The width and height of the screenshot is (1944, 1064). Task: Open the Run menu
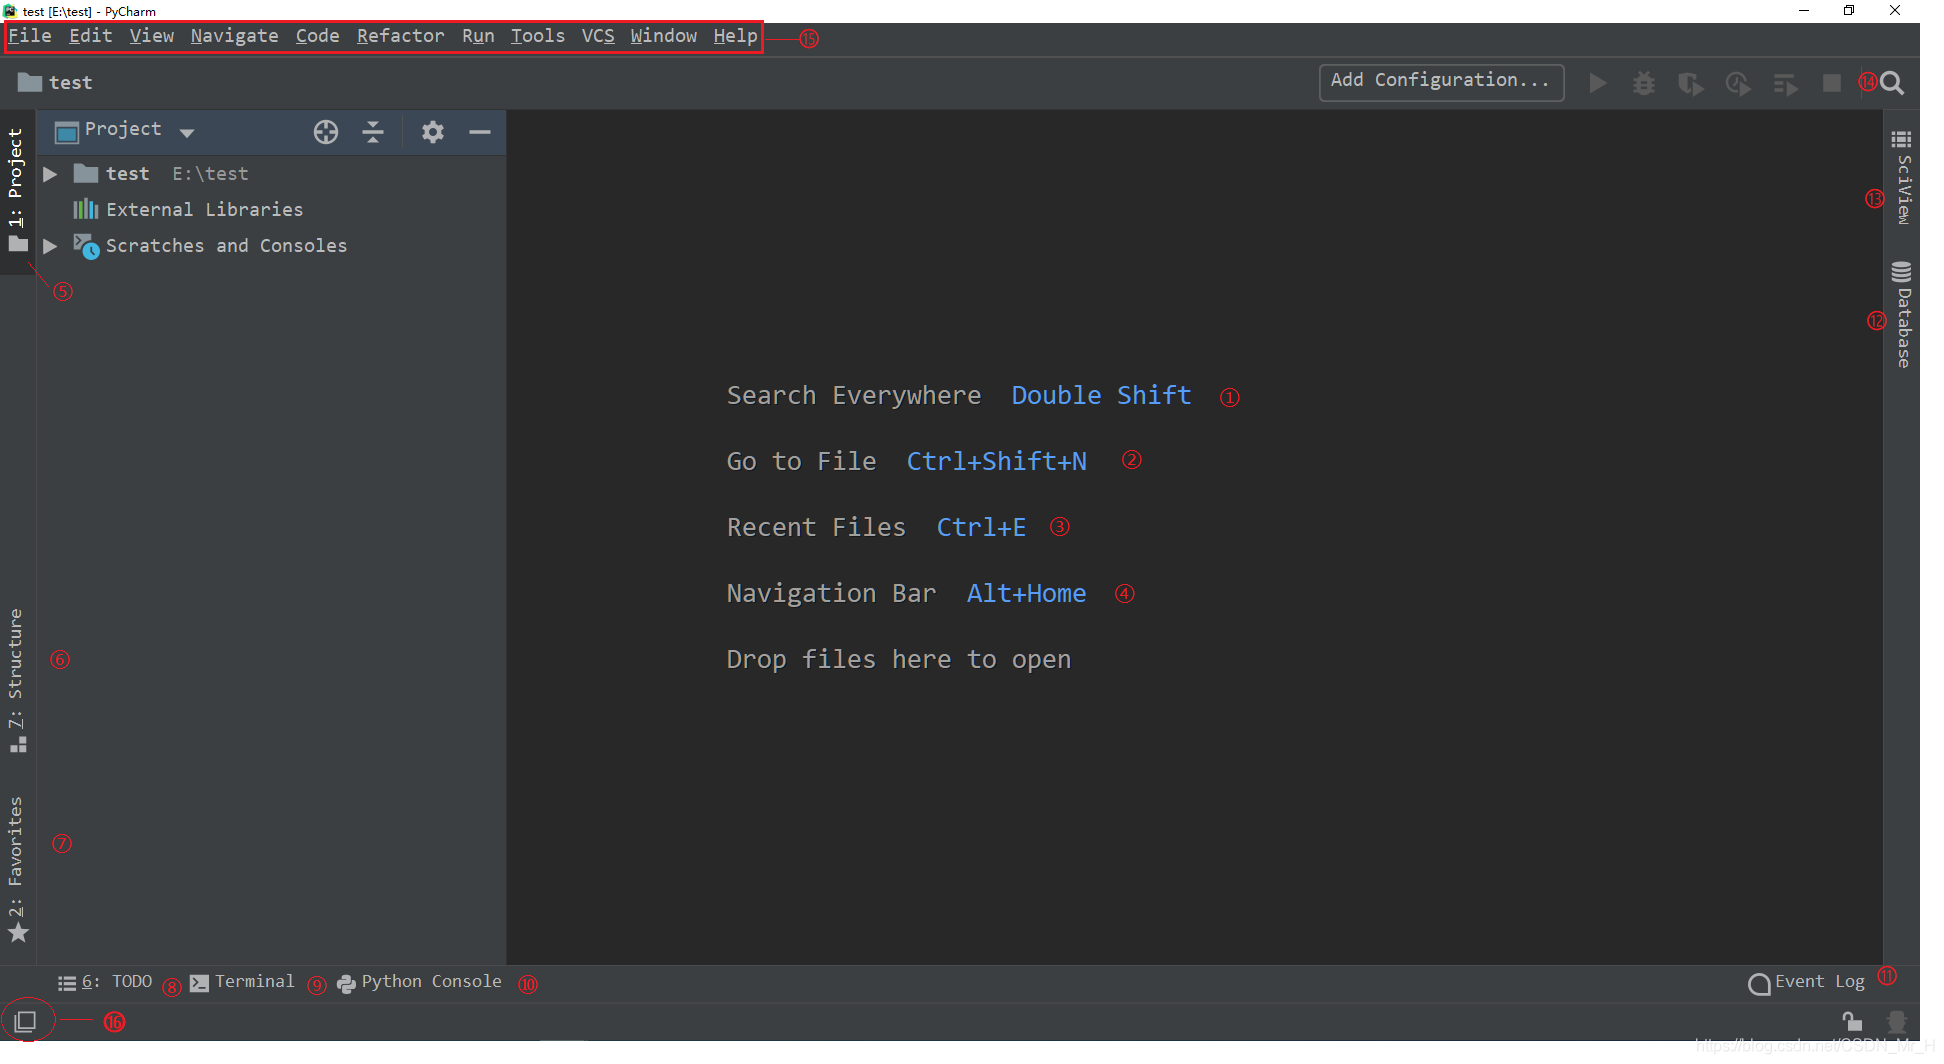(x=478, y=36)
